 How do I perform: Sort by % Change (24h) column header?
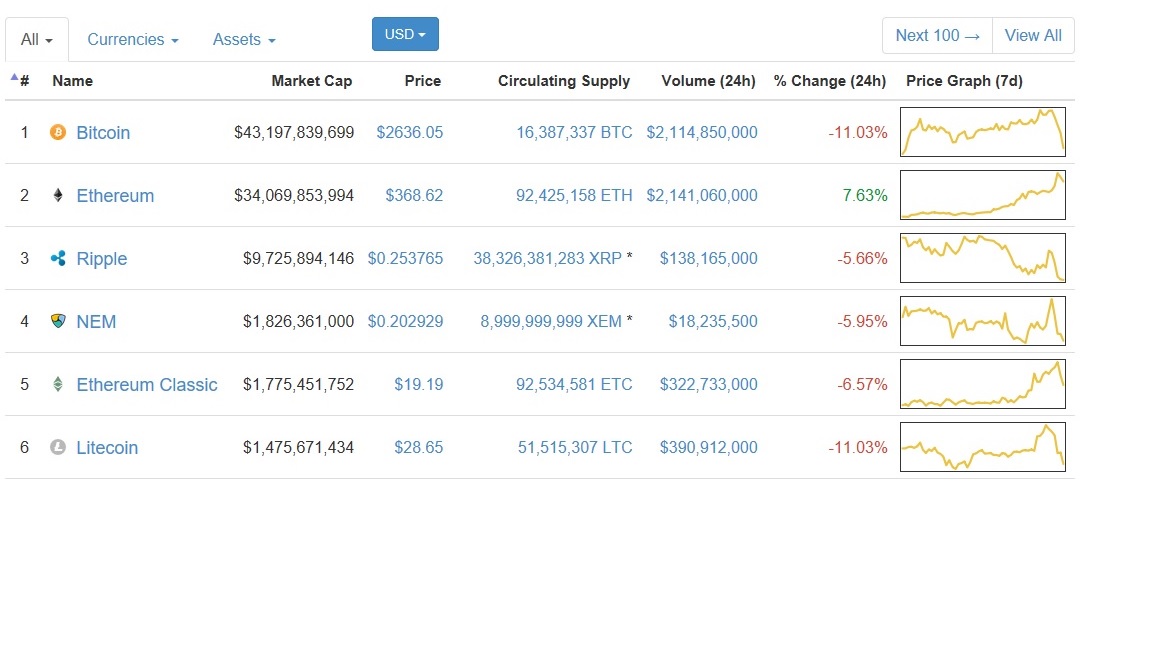pyautogui.click(x=829, y=81)
